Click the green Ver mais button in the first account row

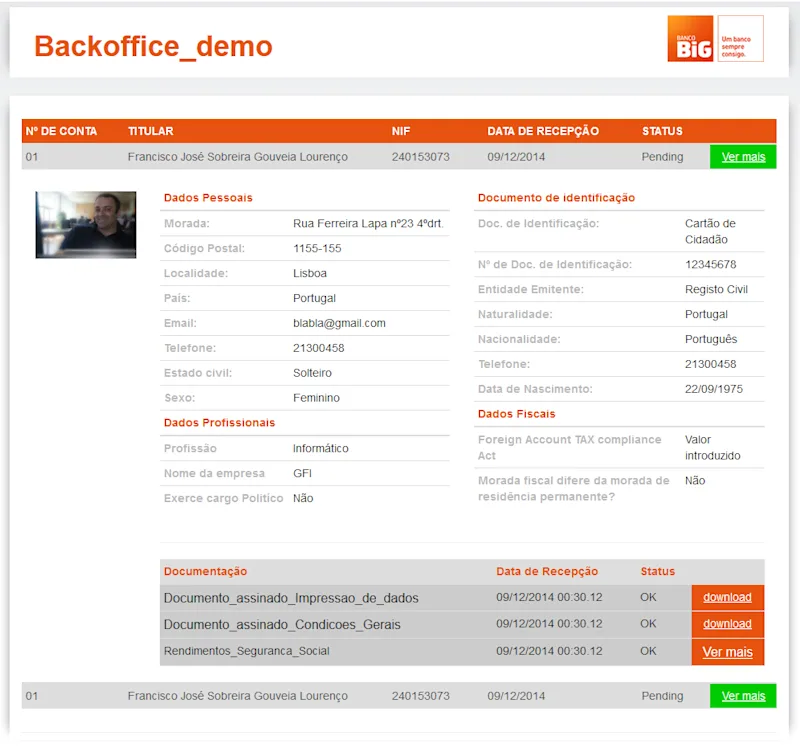point(743,157)
